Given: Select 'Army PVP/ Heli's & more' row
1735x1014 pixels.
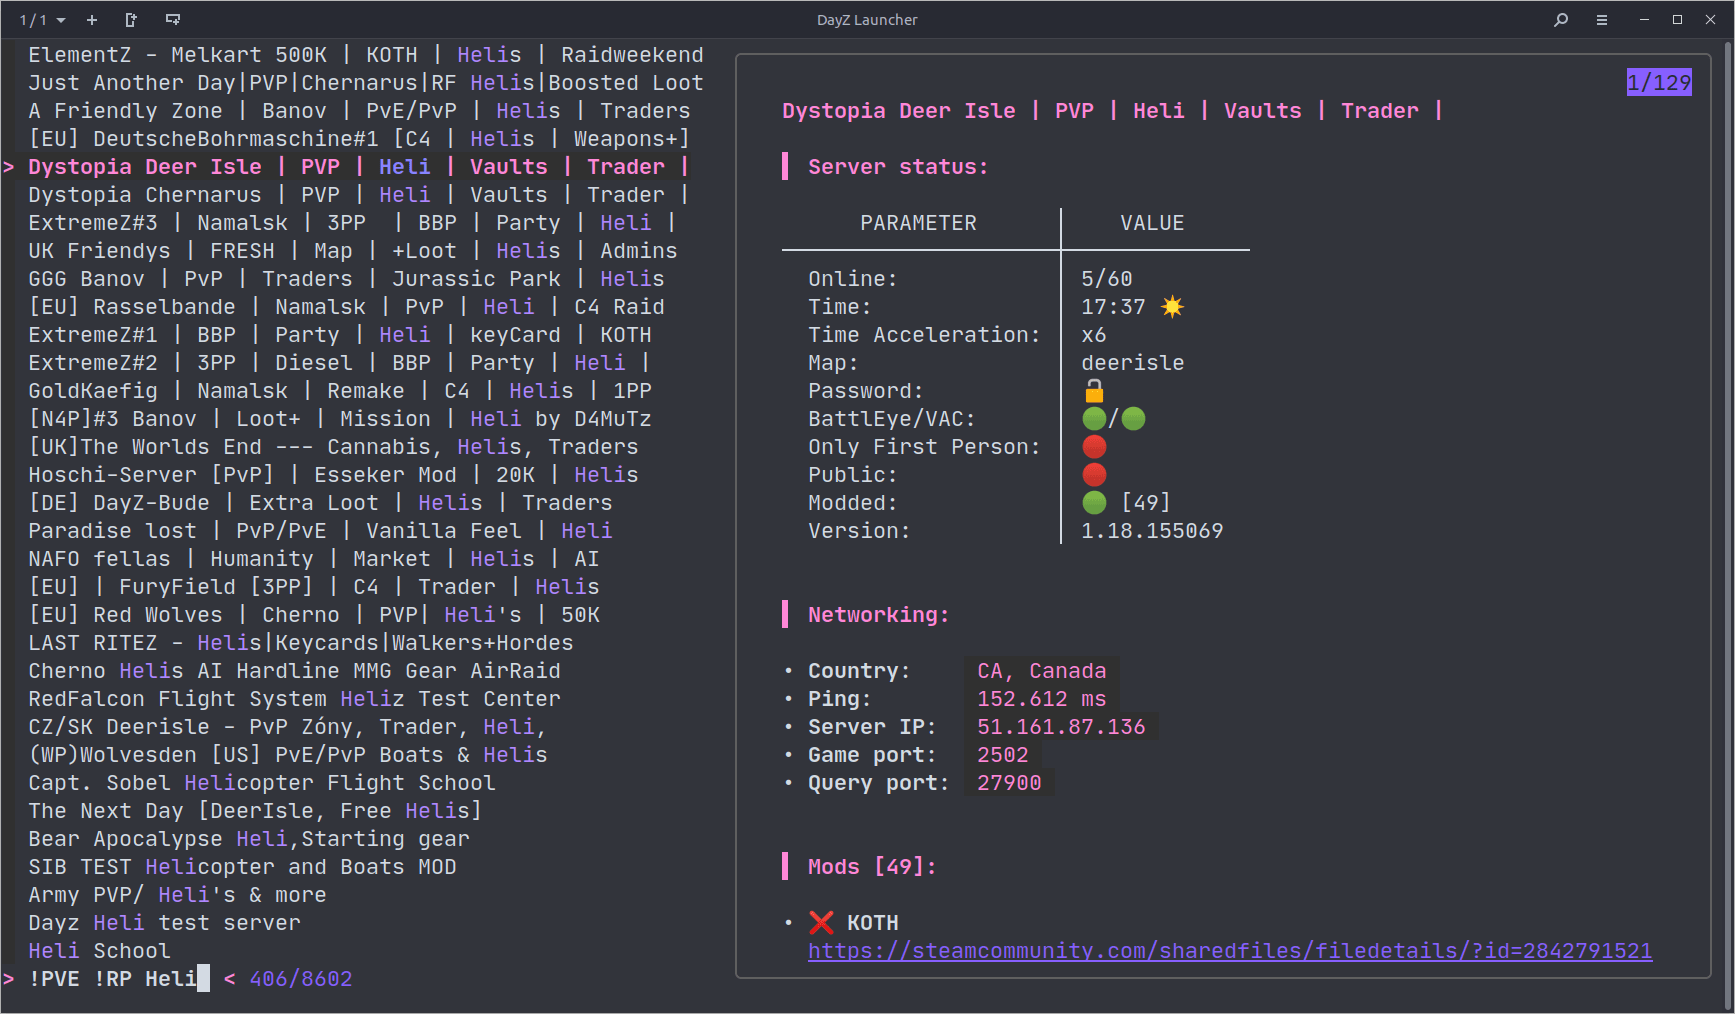Looking at the screenshot, I should click(x=177, y=895).
